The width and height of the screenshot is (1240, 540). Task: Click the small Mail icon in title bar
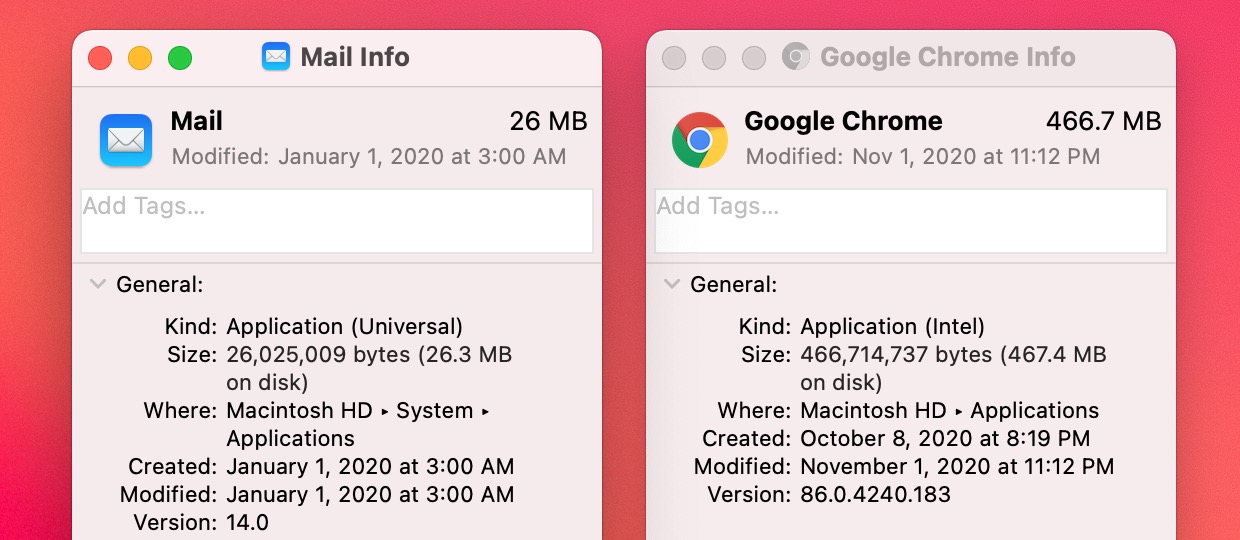(276, 56)
